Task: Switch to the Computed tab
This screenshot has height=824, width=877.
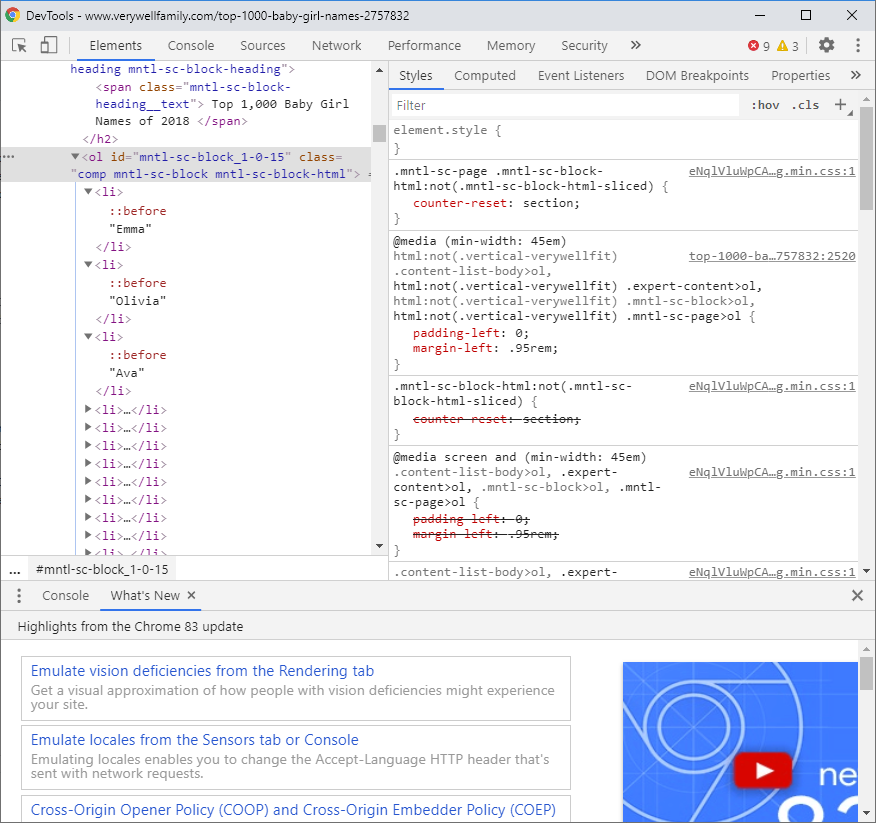Action: (484, 76)
